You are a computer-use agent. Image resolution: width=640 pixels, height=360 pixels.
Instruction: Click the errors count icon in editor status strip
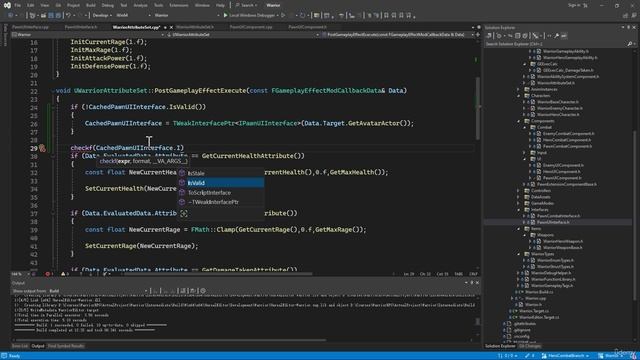click(48, 274)
